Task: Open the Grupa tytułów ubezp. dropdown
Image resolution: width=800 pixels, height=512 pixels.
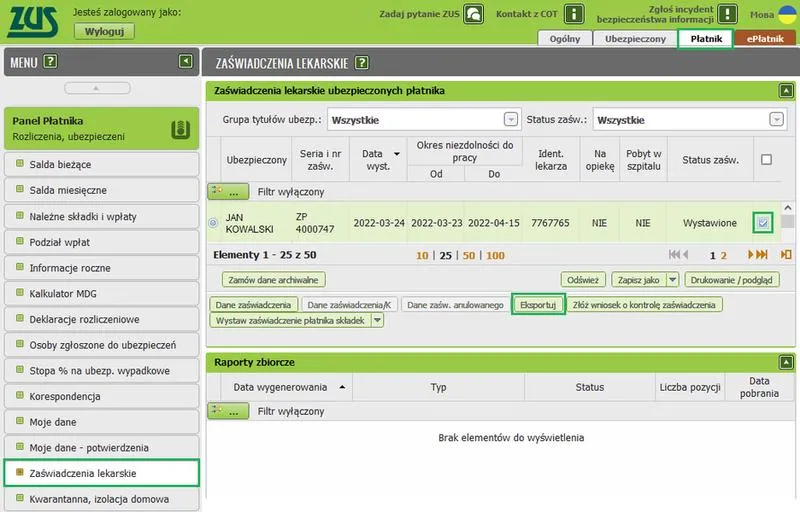Action: (511, 119)
